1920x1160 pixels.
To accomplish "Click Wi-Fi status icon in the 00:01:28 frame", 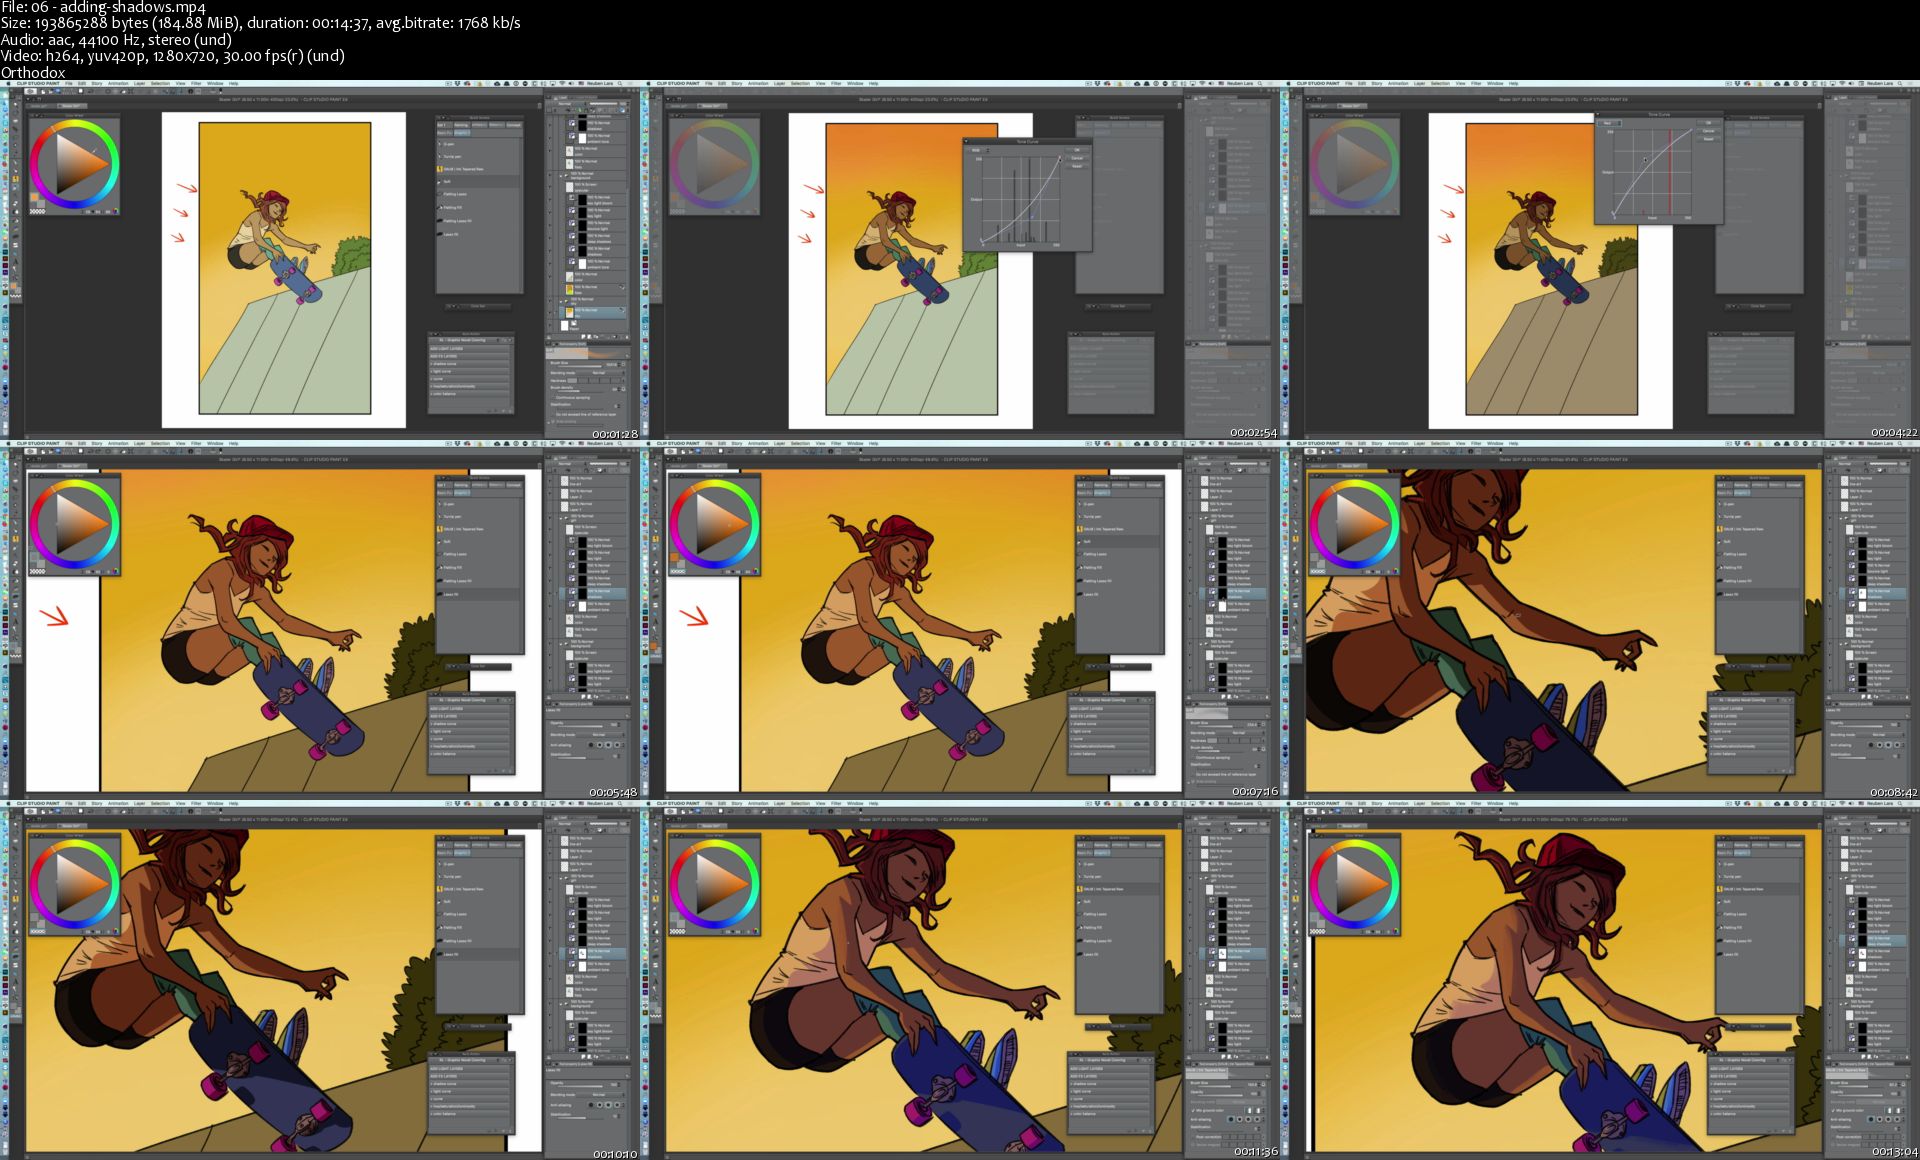I will tap(562, 83).
